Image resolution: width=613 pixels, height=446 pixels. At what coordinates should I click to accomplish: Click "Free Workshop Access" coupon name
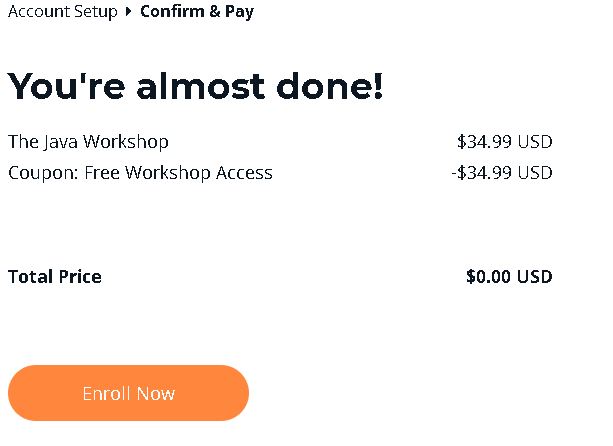tap(178, 172)
